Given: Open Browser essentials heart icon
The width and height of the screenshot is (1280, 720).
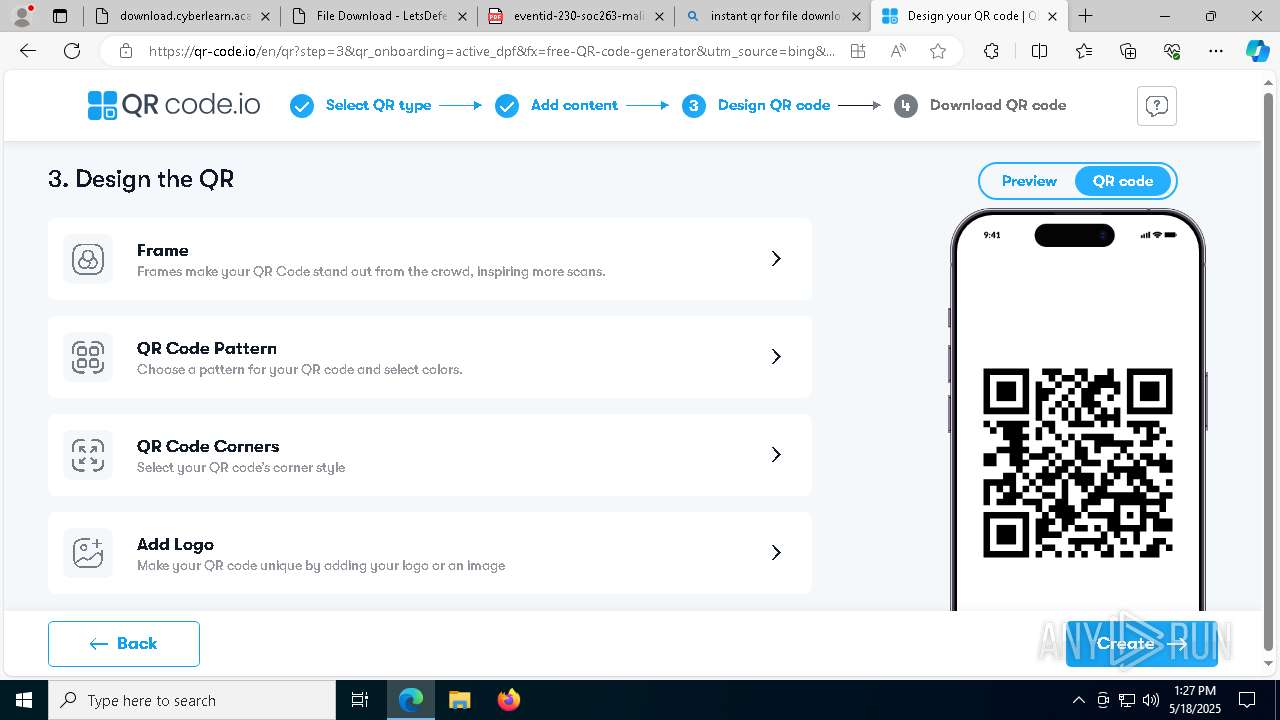Looking at the screenshot, I should (1172, 51).
